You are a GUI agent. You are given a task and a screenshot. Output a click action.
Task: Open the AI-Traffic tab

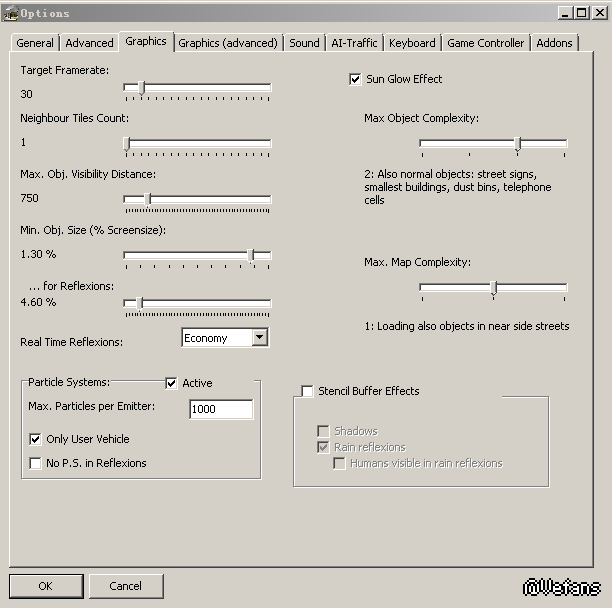[354, 43]
